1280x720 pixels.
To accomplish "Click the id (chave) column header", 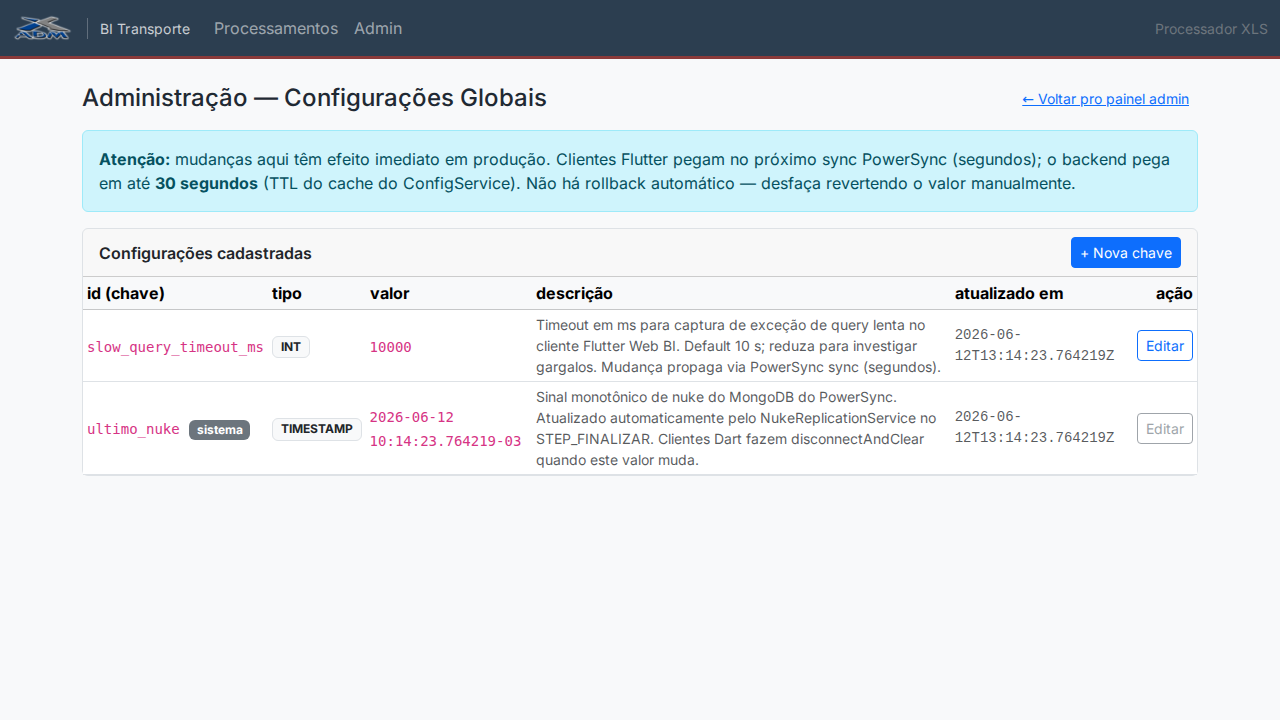I will (x=126, y=293).
